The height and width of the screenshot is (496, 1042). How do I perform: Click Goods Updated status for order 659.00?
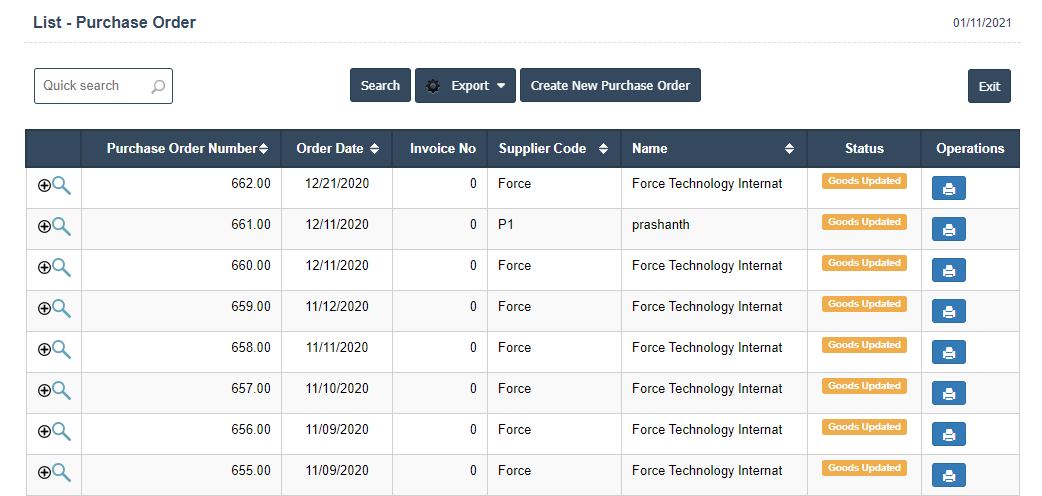[864, 304]
